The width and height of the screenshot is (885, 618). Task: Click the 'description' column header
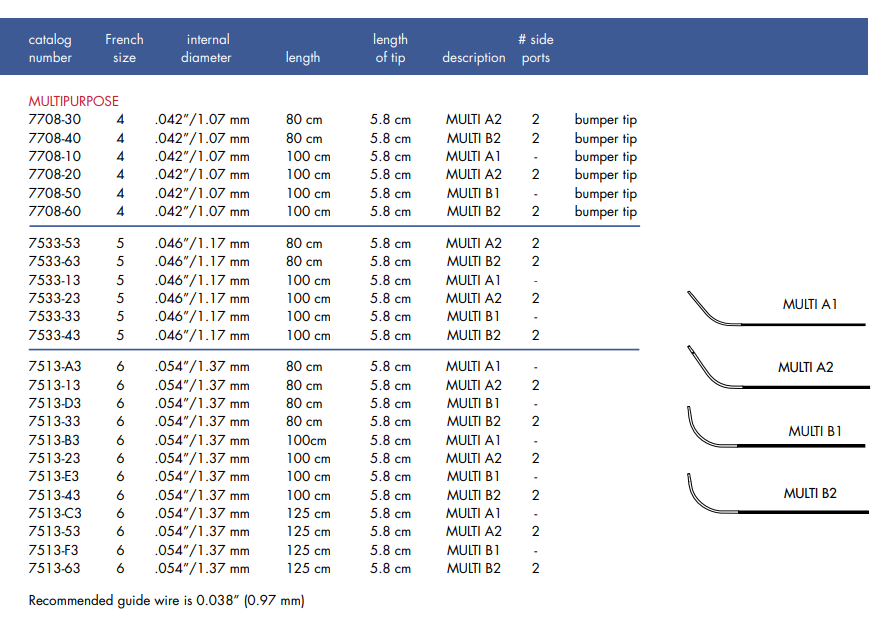pos(474,57)
